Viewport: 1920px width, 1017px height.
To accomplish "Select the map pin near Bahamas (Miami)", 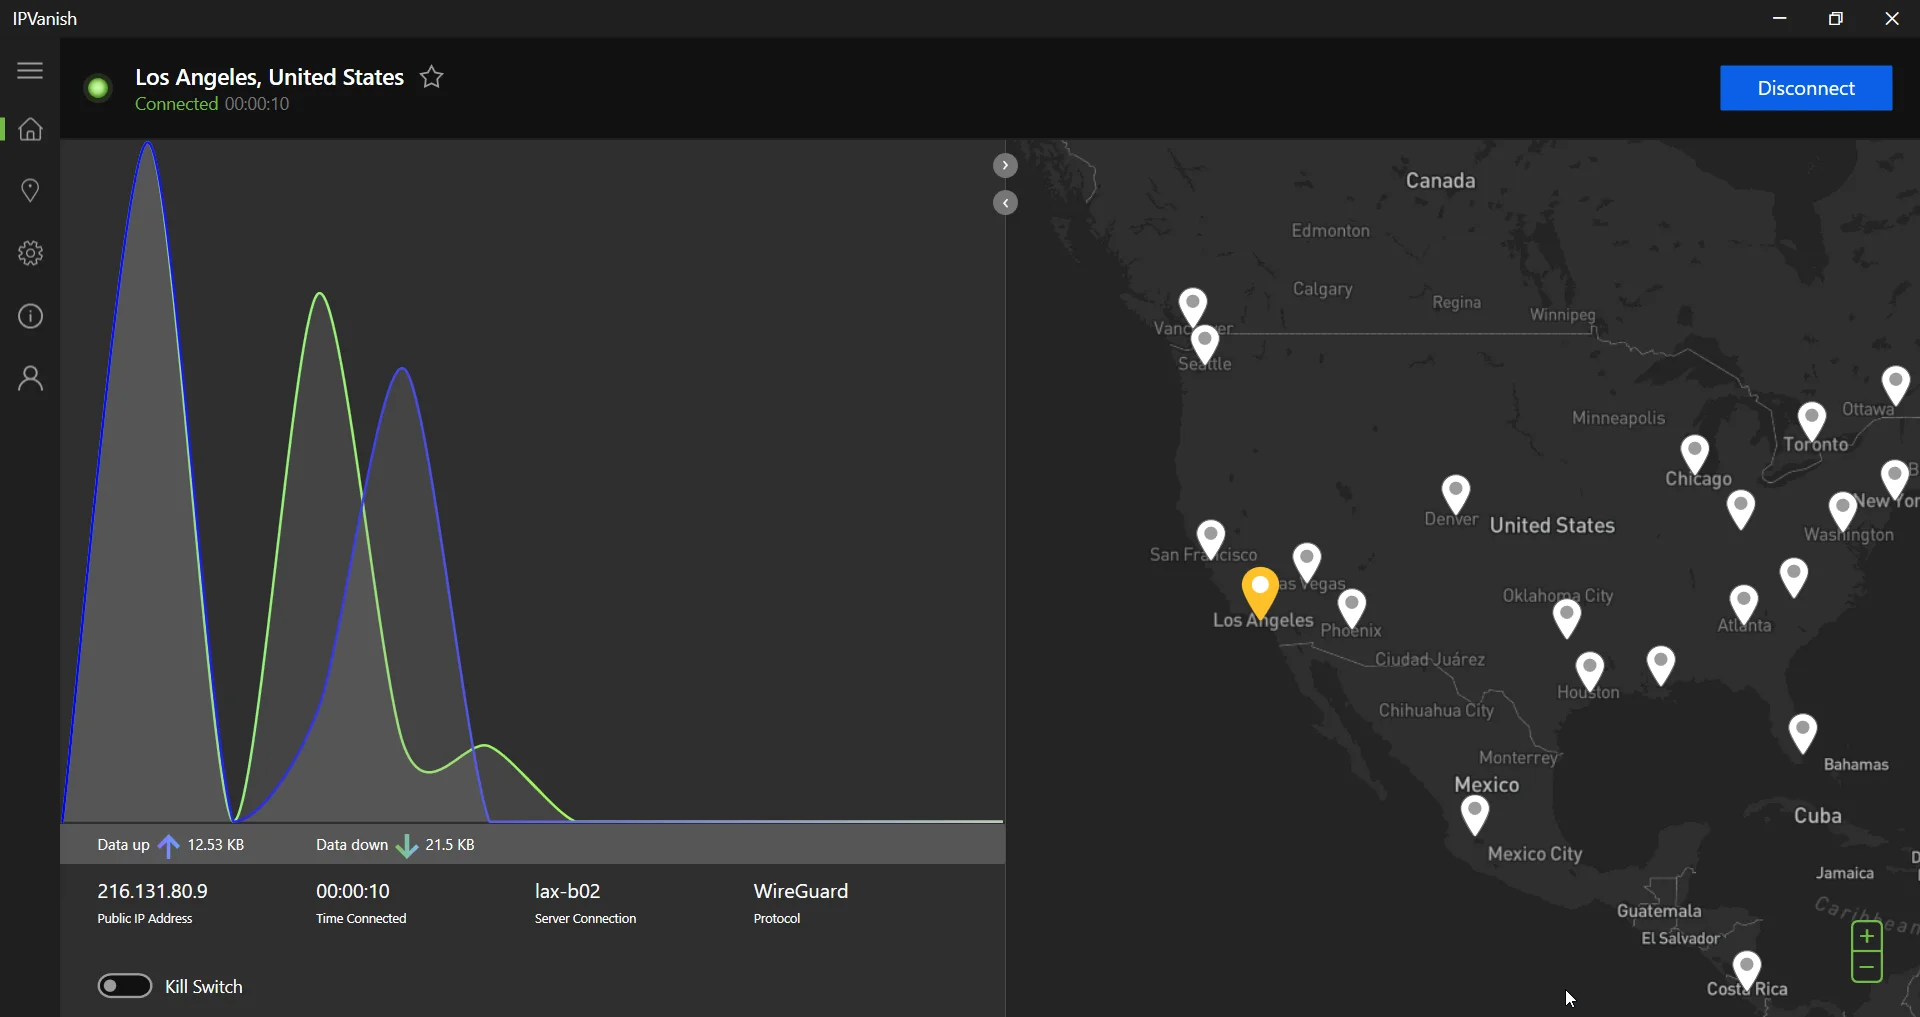I will 1803,733.
